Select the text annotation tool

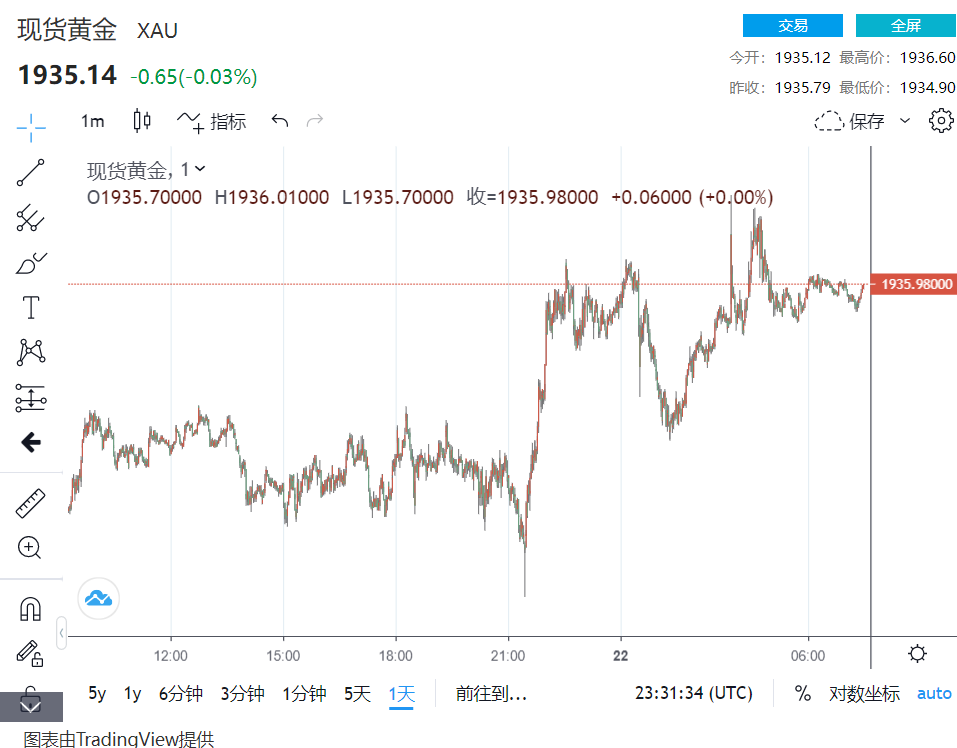pyautogui.click(x=31, y=307)
